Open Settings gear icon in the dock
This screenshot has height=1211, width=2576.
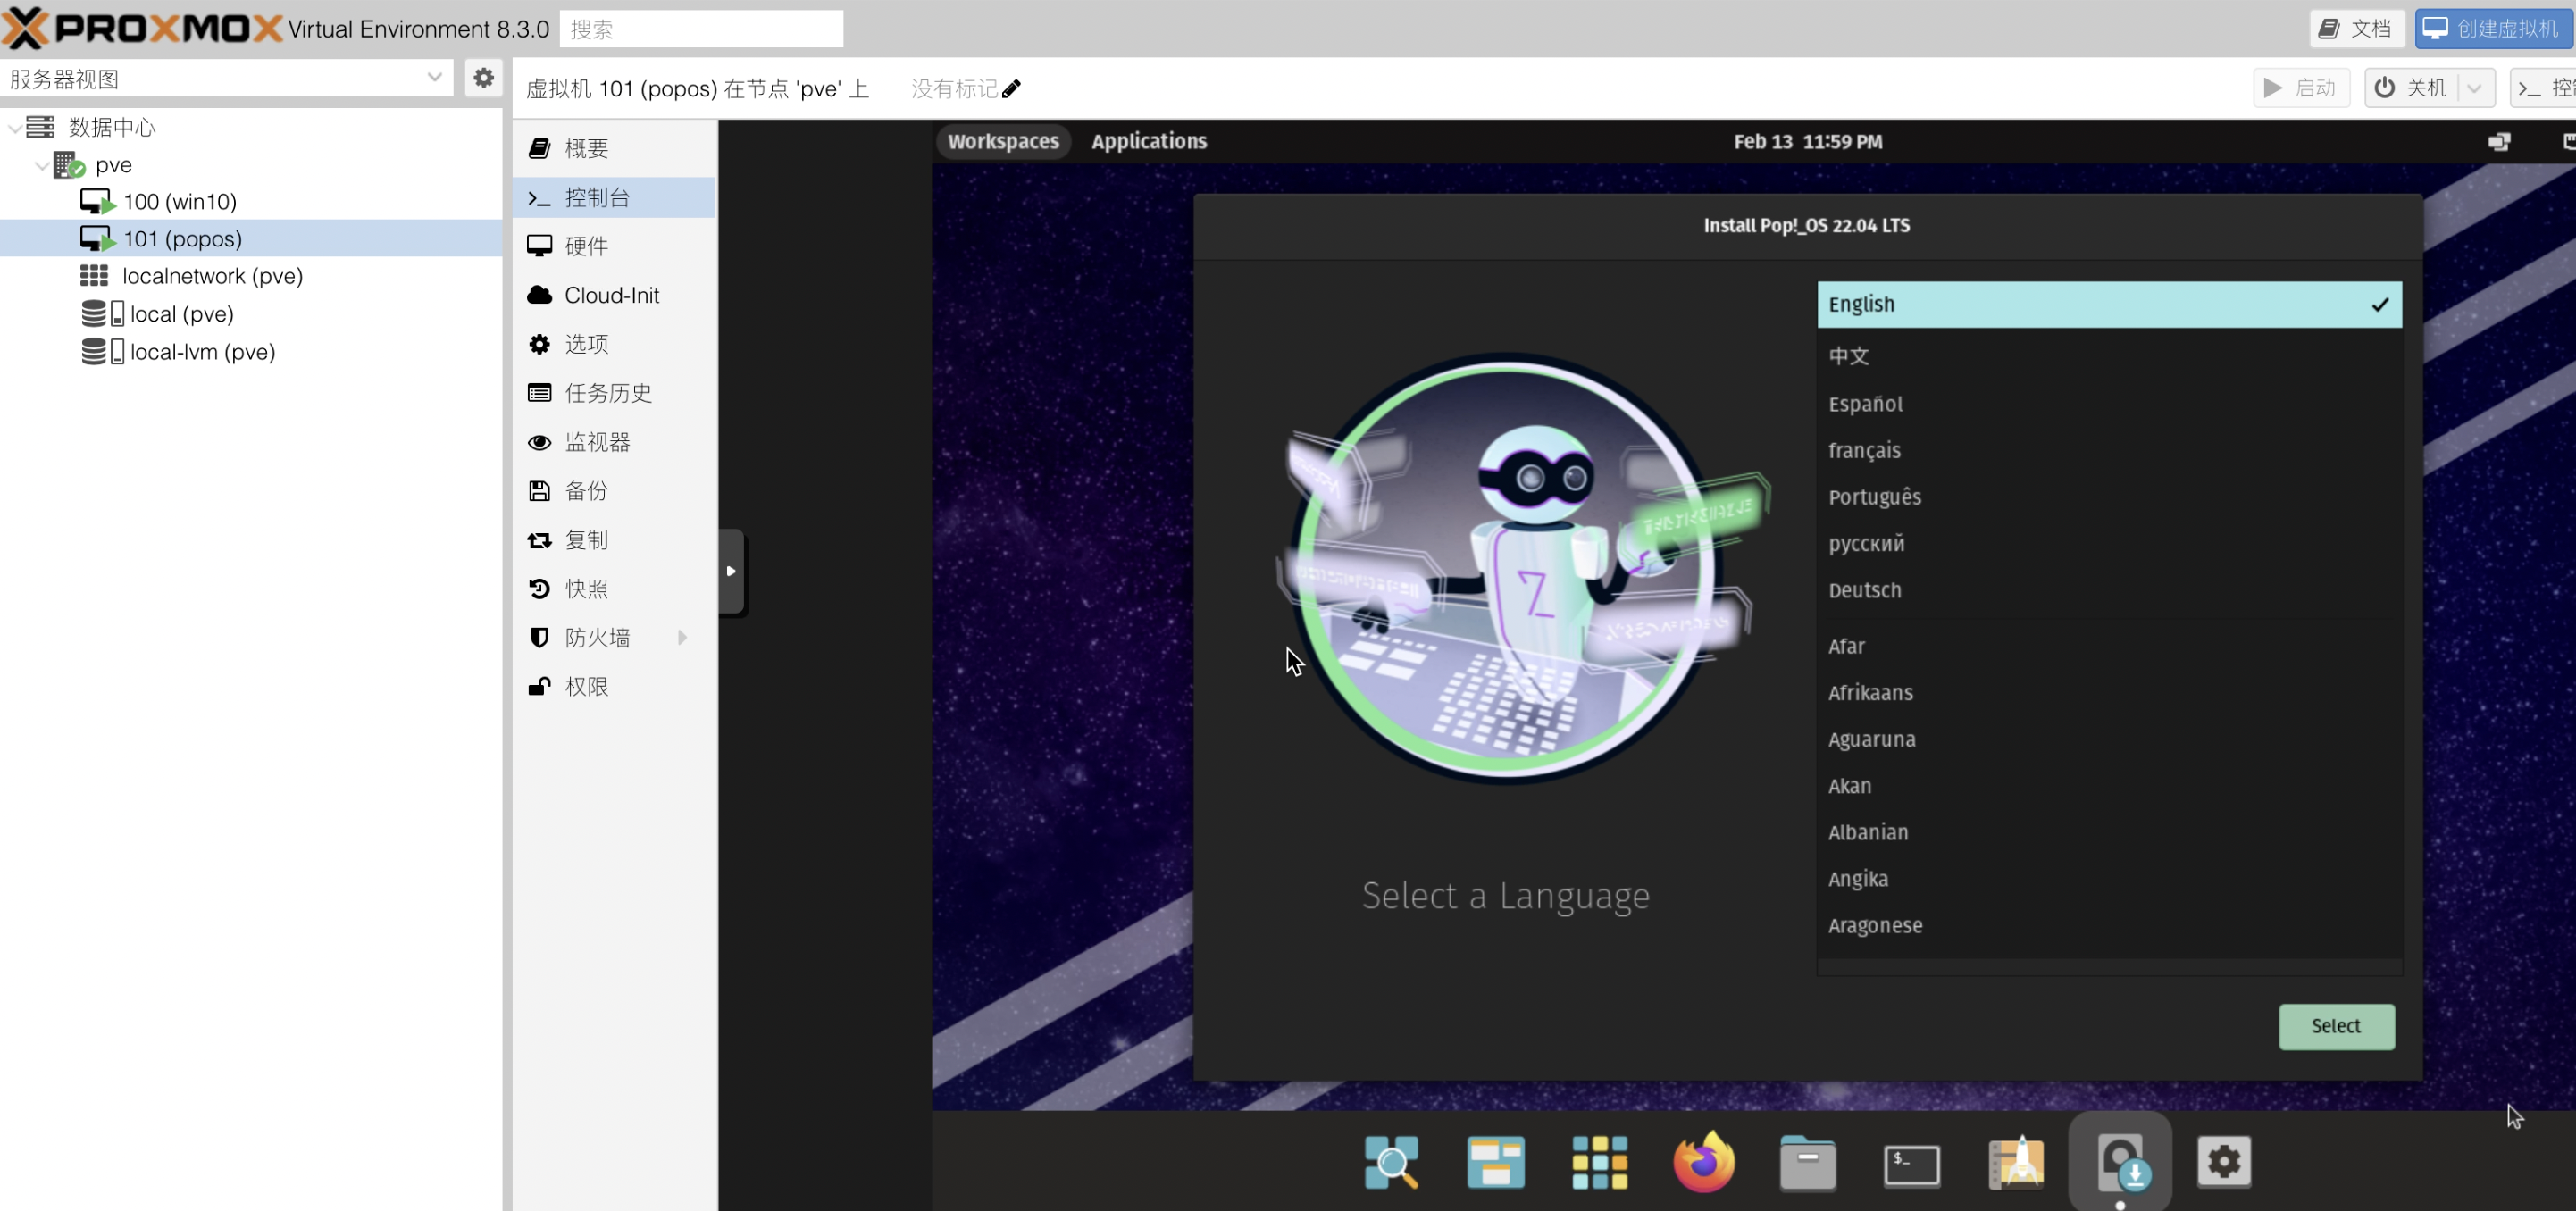click(x=2224, y=1162)
